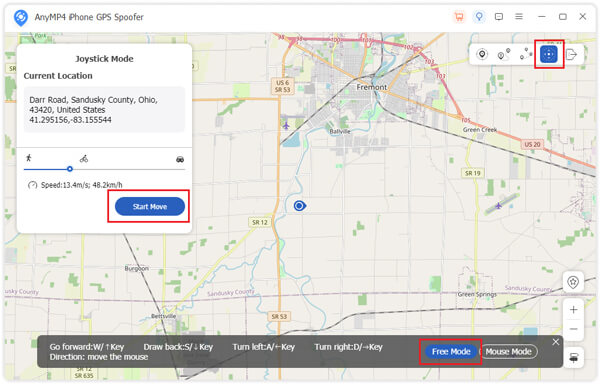Select the One-stop Mode icon
The image size is (600, 384).
coord(504,54)
